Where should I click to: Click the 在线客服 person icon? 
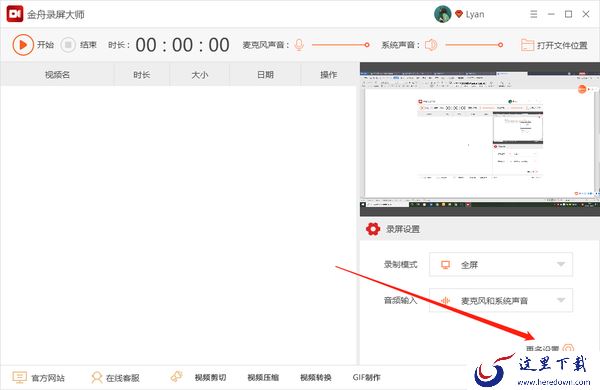pyautogui.click(x=96, y=377)
